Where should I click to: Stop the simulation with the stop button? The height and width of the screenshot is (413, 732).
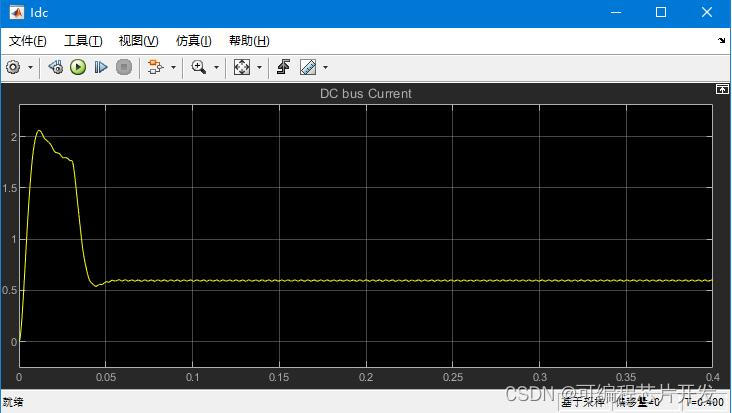[x=124, y=67]
